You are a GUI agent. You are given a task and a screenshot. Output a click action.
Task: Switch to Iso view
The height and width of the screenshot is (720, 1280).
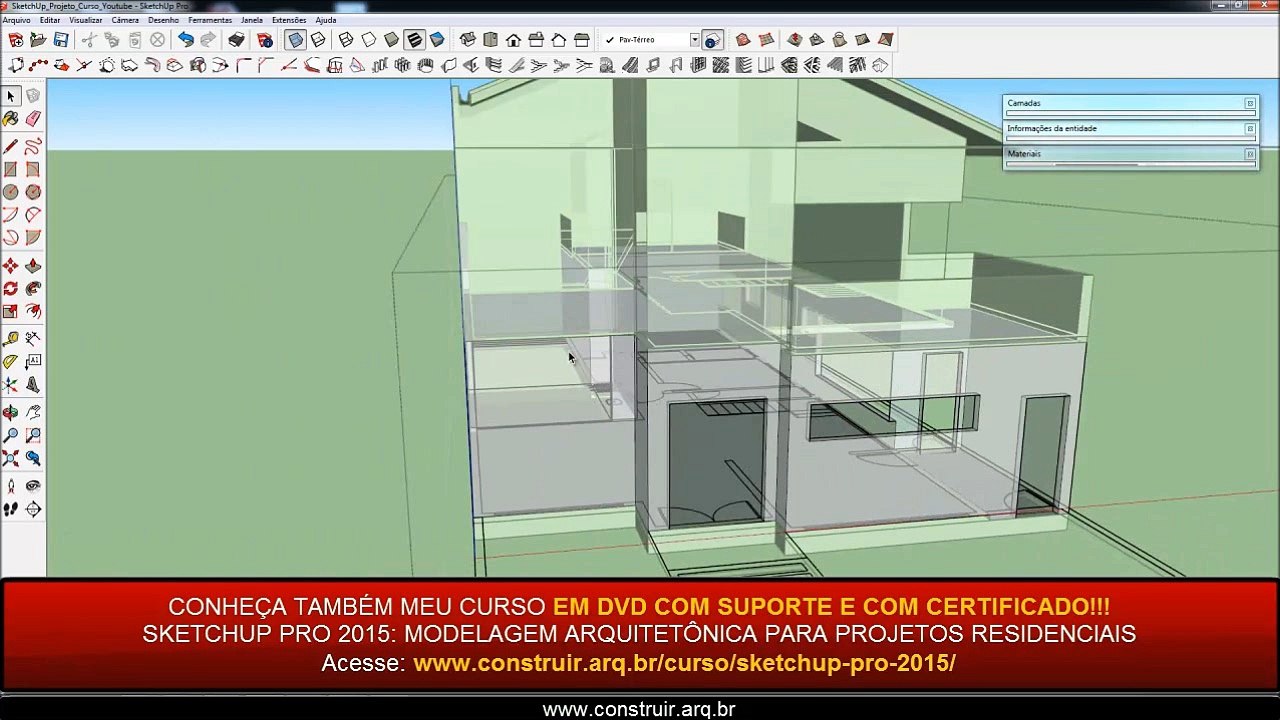[467, 40]
